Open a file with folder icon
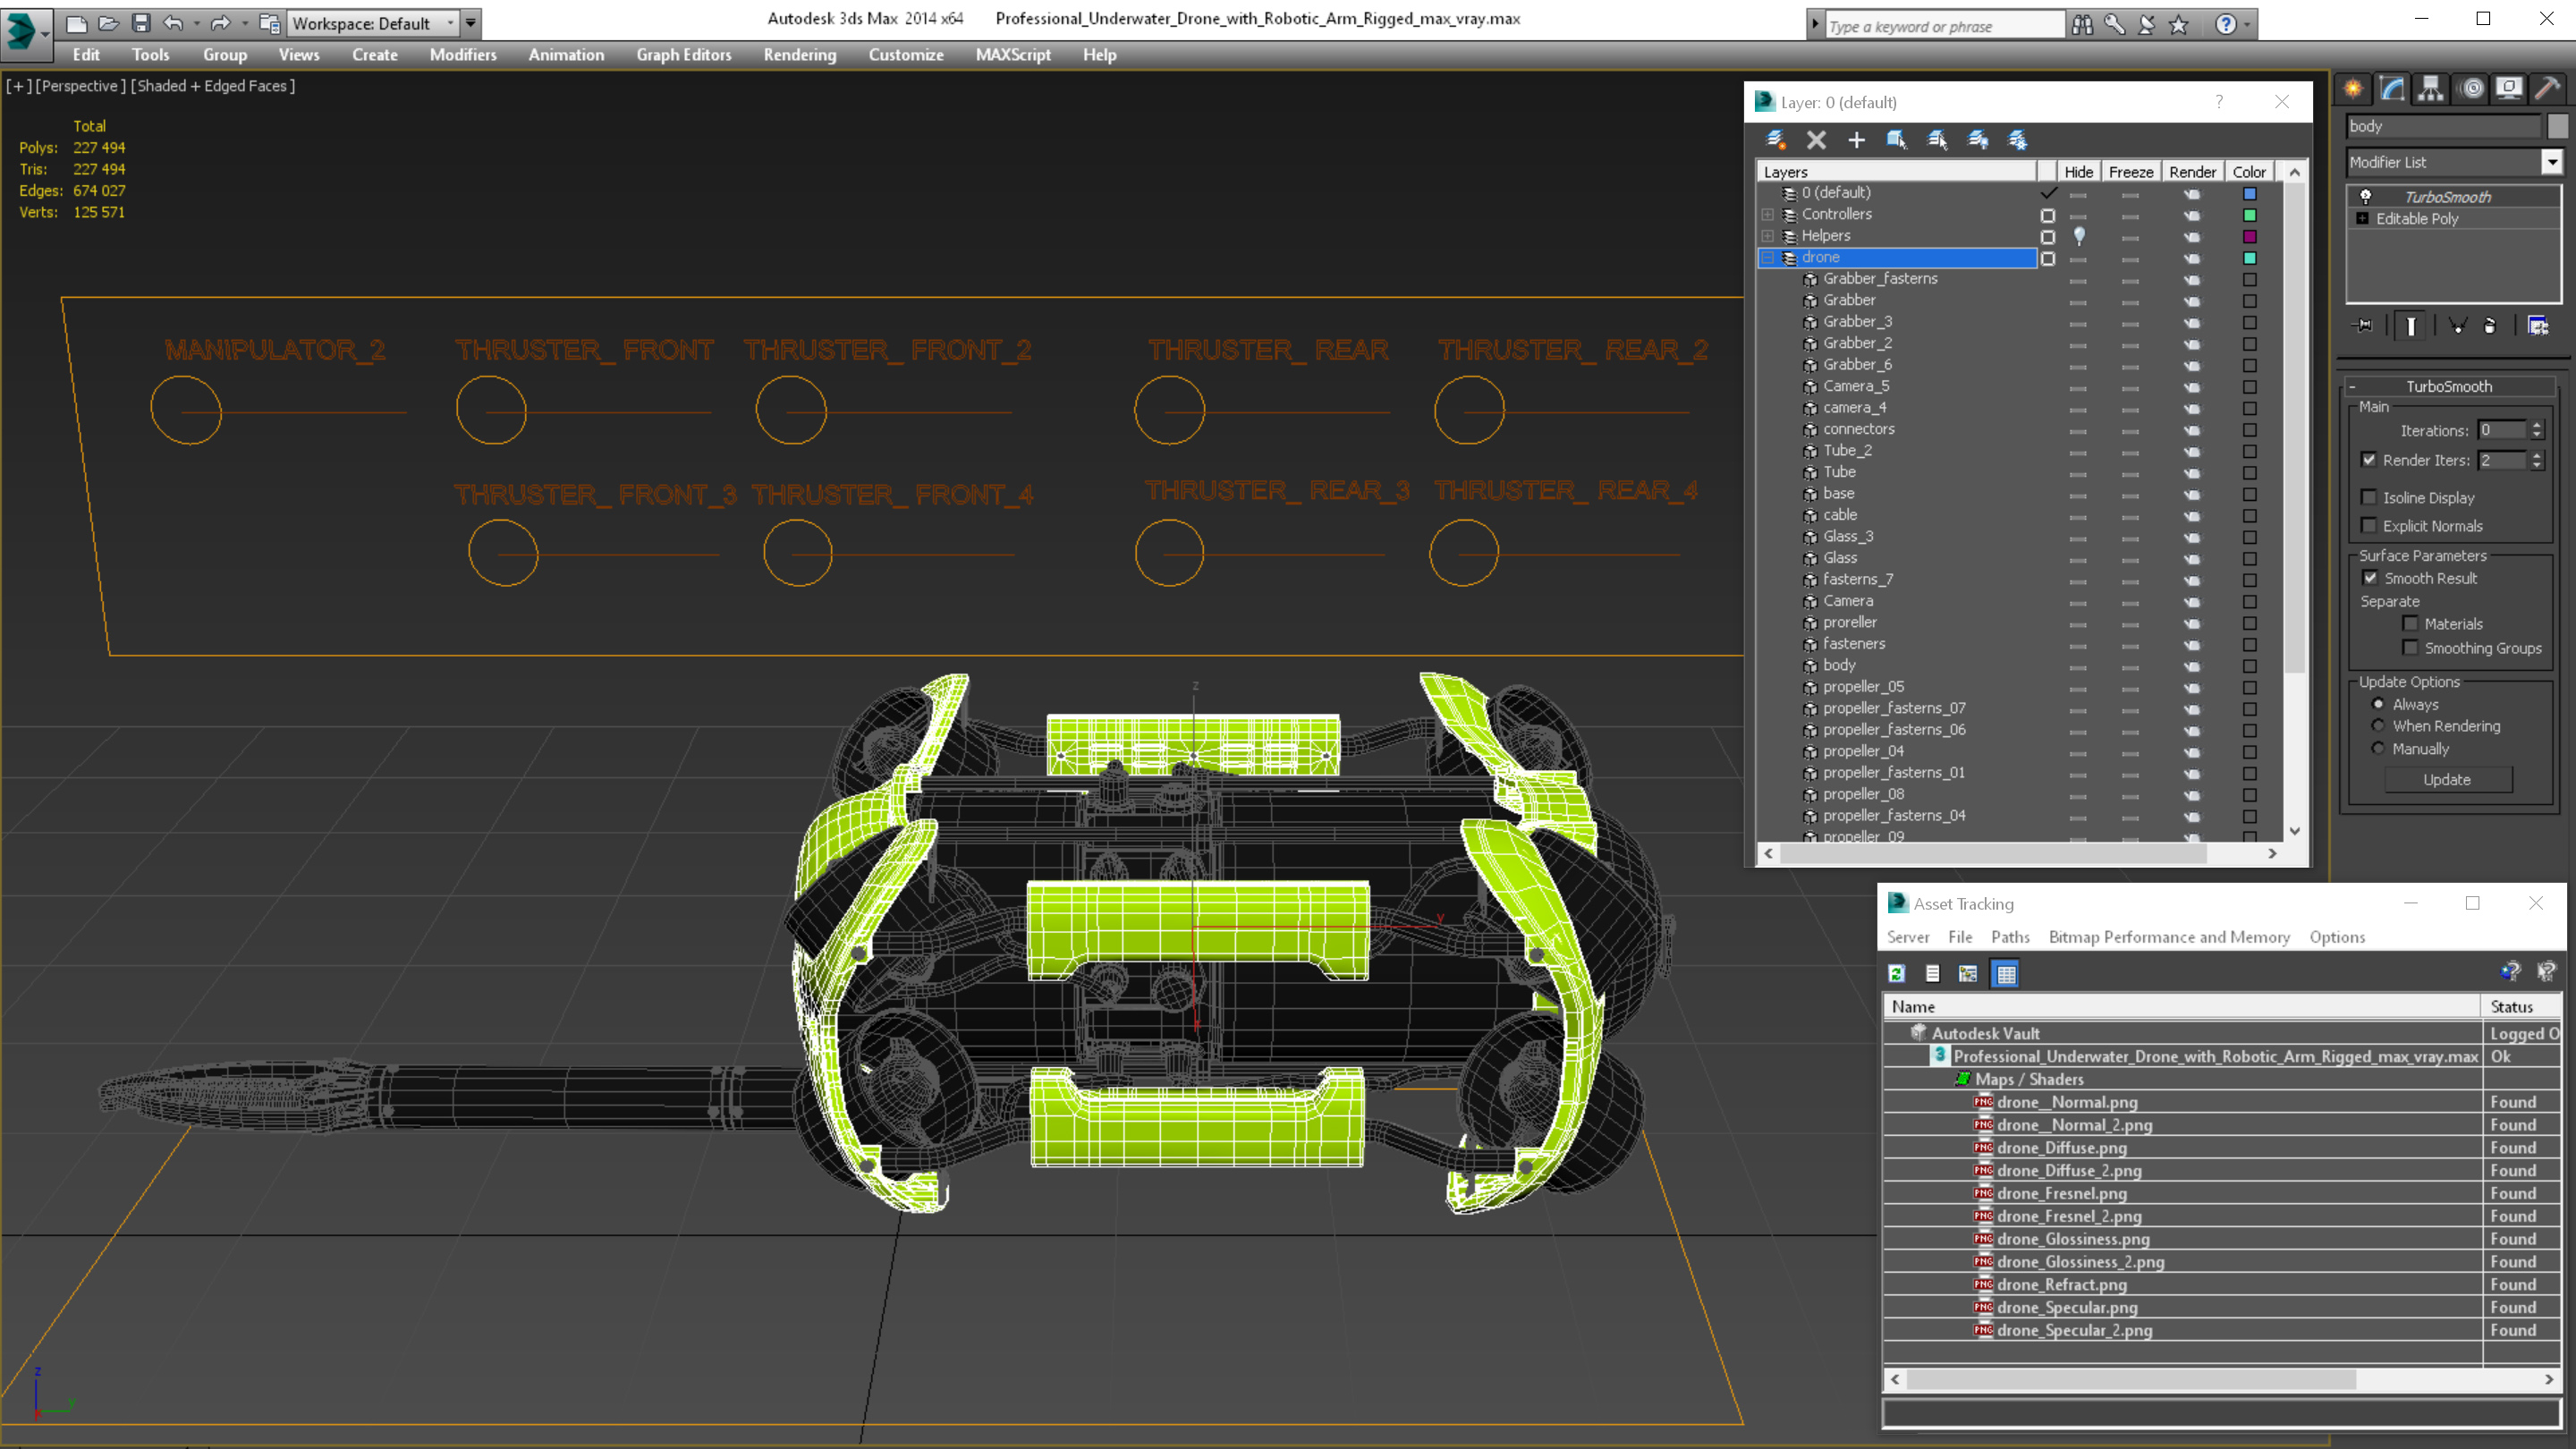The height and width of the screenshot is (1449, 2576). (x=109, y=23)
